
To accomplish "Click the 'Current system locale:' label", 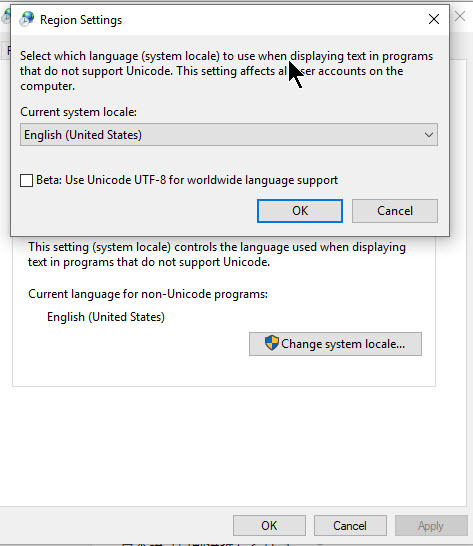I will click(x=79, y=112).
